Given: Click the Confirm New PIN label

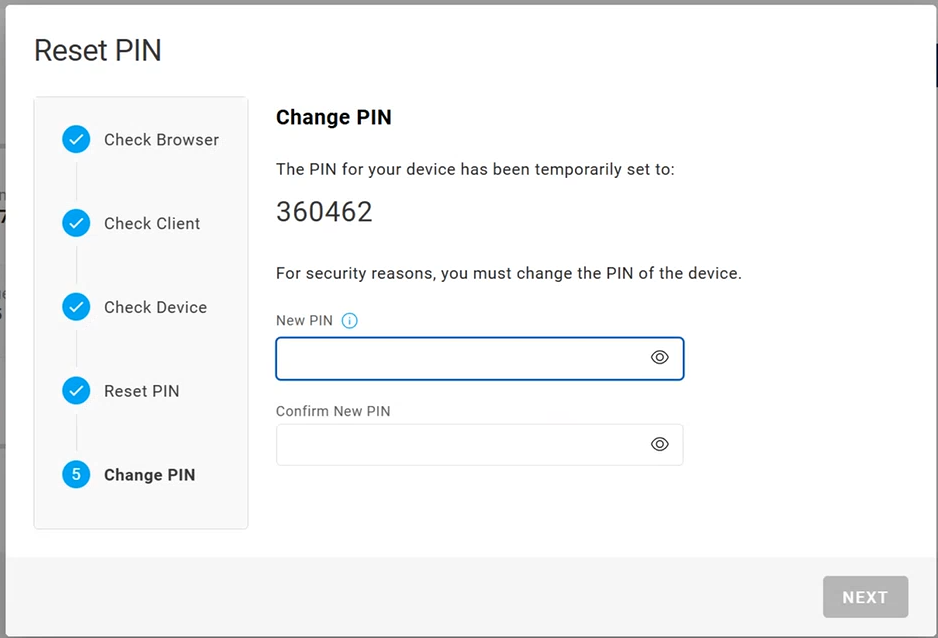Looking at the screenshot, I should tap(333, 411).
